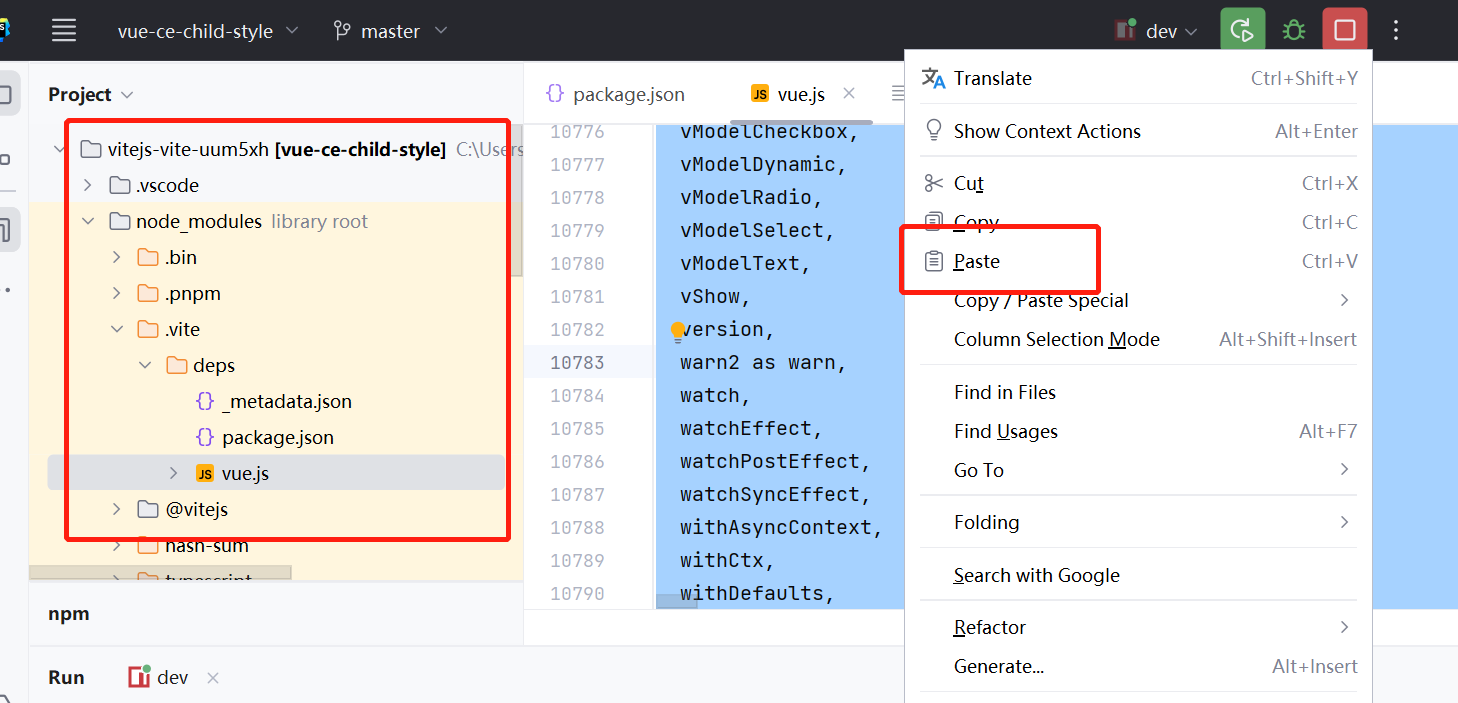Expand the @vitejs folder
The image size is (1458, 703).
click(x=117, y=509)
